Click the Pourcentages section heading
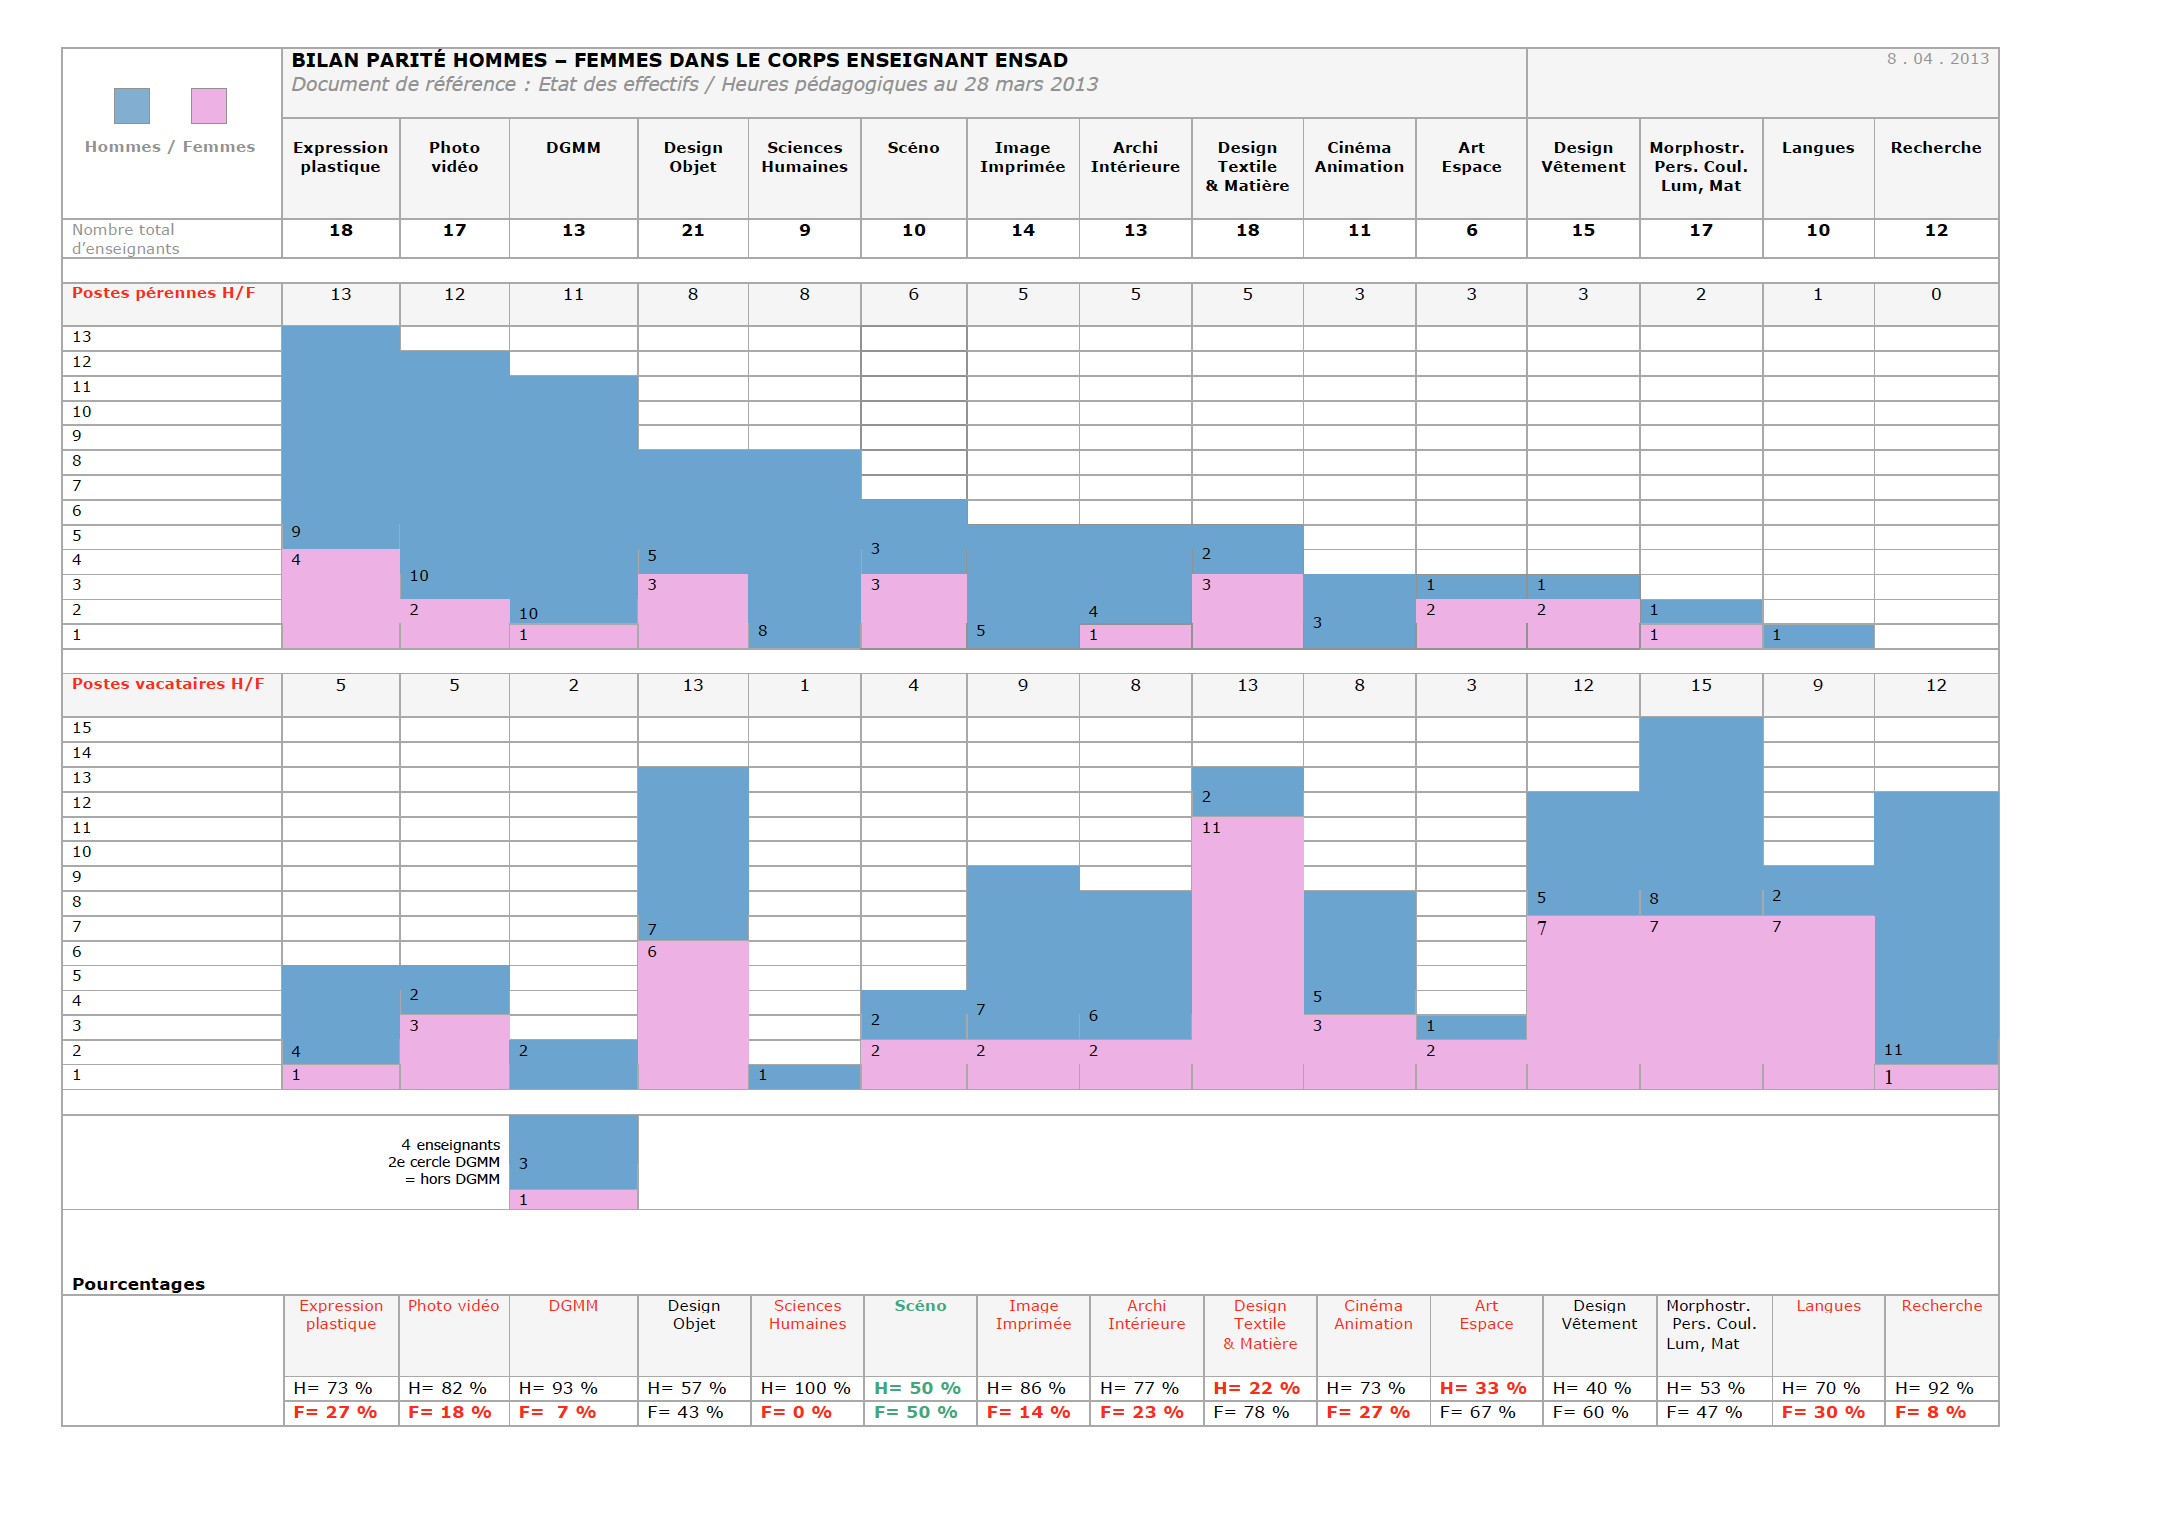The image size is (2170, 1530). (x=138, y=1284)
